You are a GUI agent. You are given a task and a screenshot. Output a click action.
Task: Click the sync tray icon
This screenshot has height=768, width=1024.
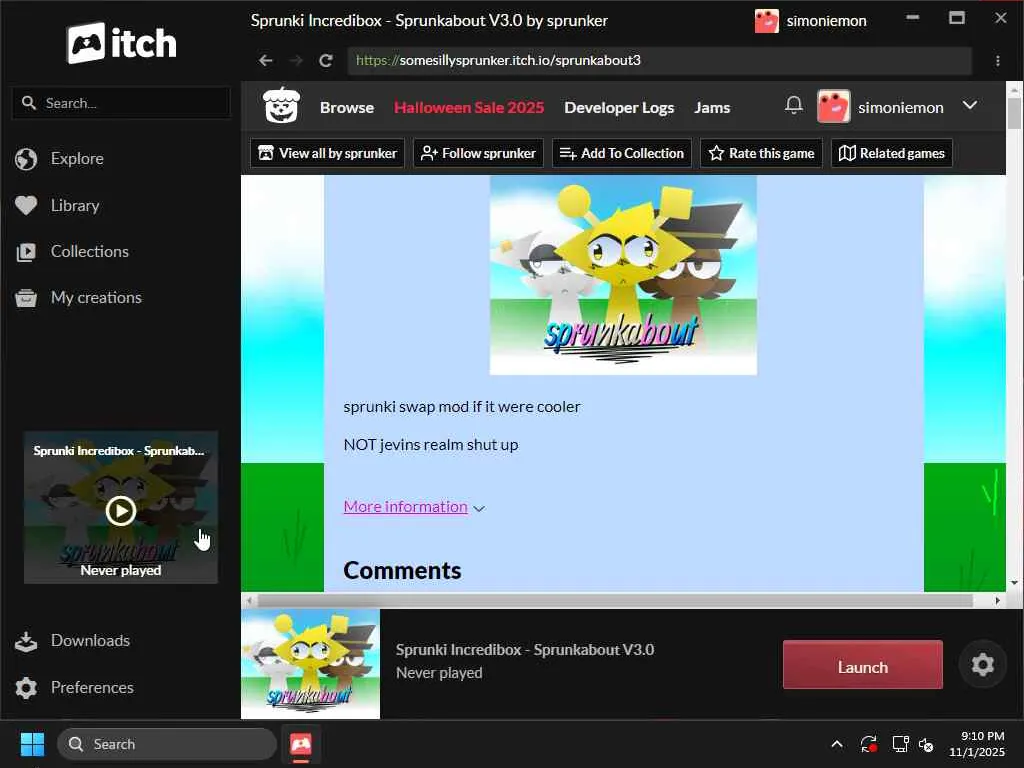pyautogui.click(x=869, y=744)
